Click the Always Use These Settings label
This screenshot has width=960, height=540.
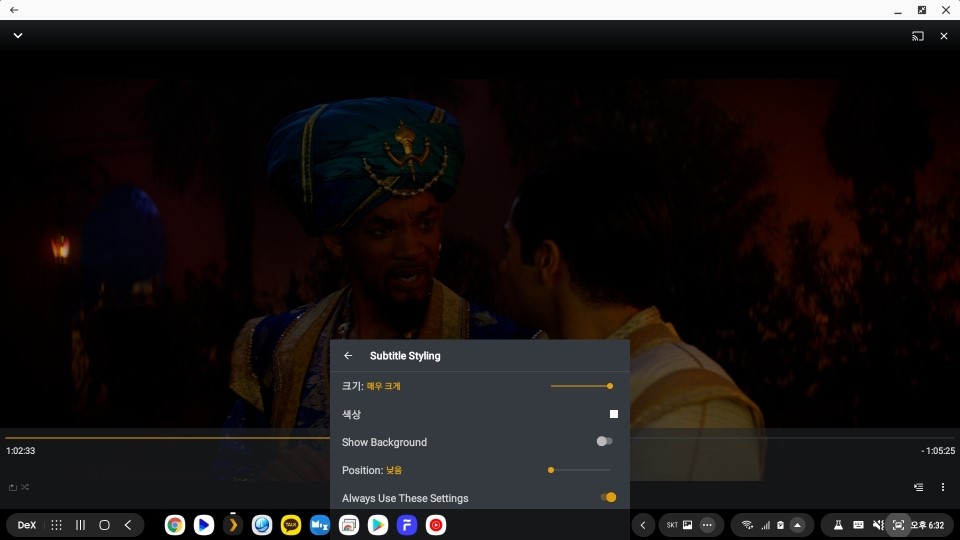pos(405,498)
